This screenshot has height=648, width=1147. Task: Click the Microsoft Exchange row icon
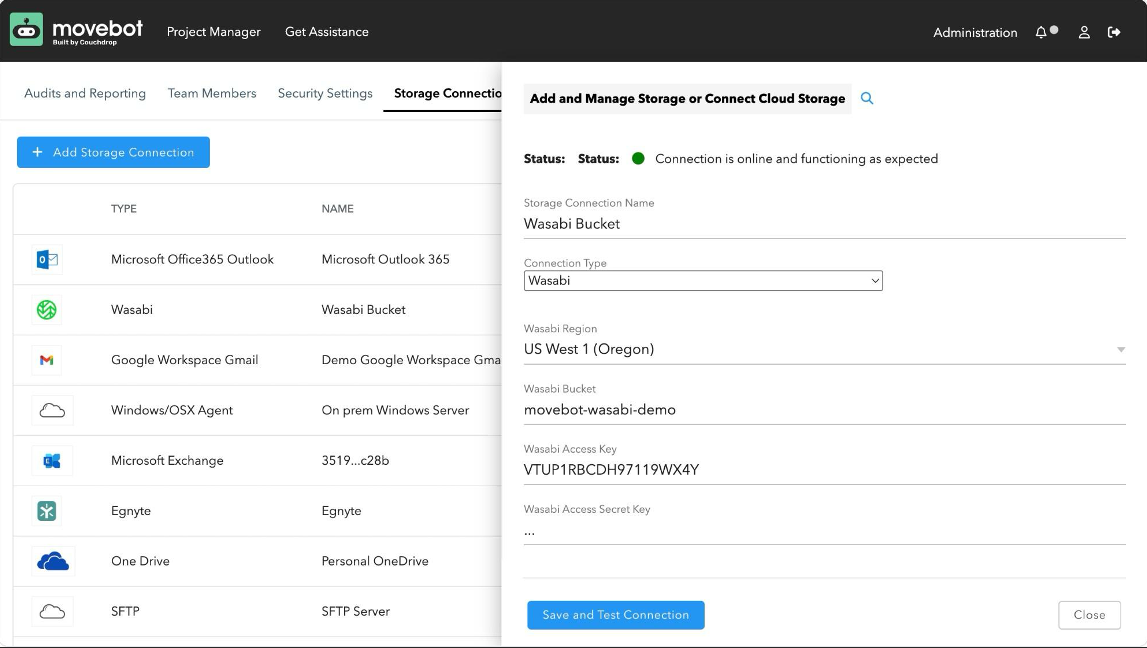pyautogui.click(x=52, y=461)
